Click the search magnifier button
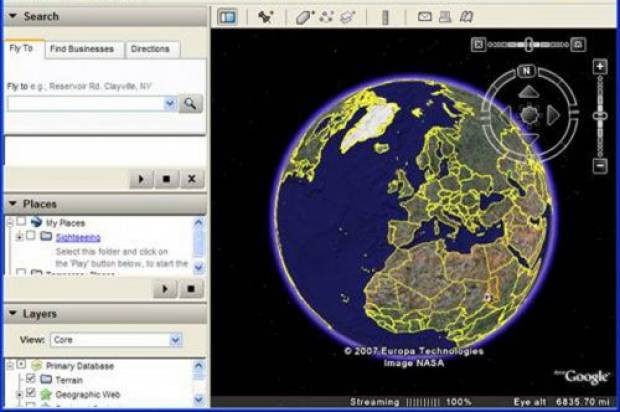Viewport: 620px width, 412px height. point(191,104)
